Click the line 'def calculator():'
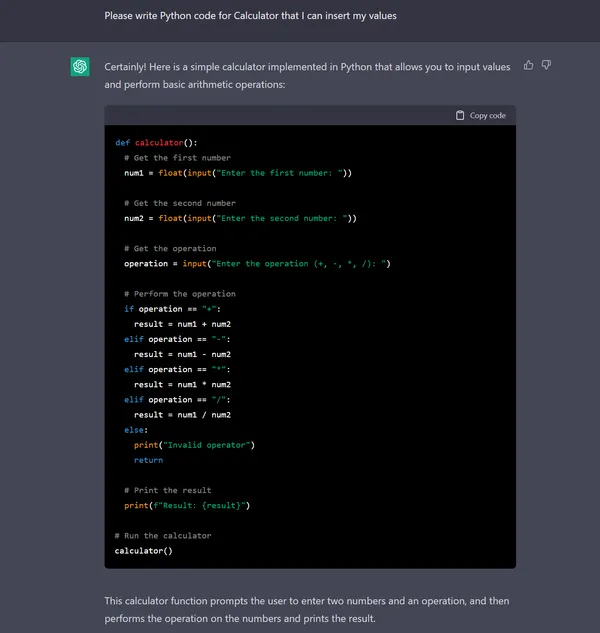This screenshot has height=633, width=600. click(x=156, y=143)
